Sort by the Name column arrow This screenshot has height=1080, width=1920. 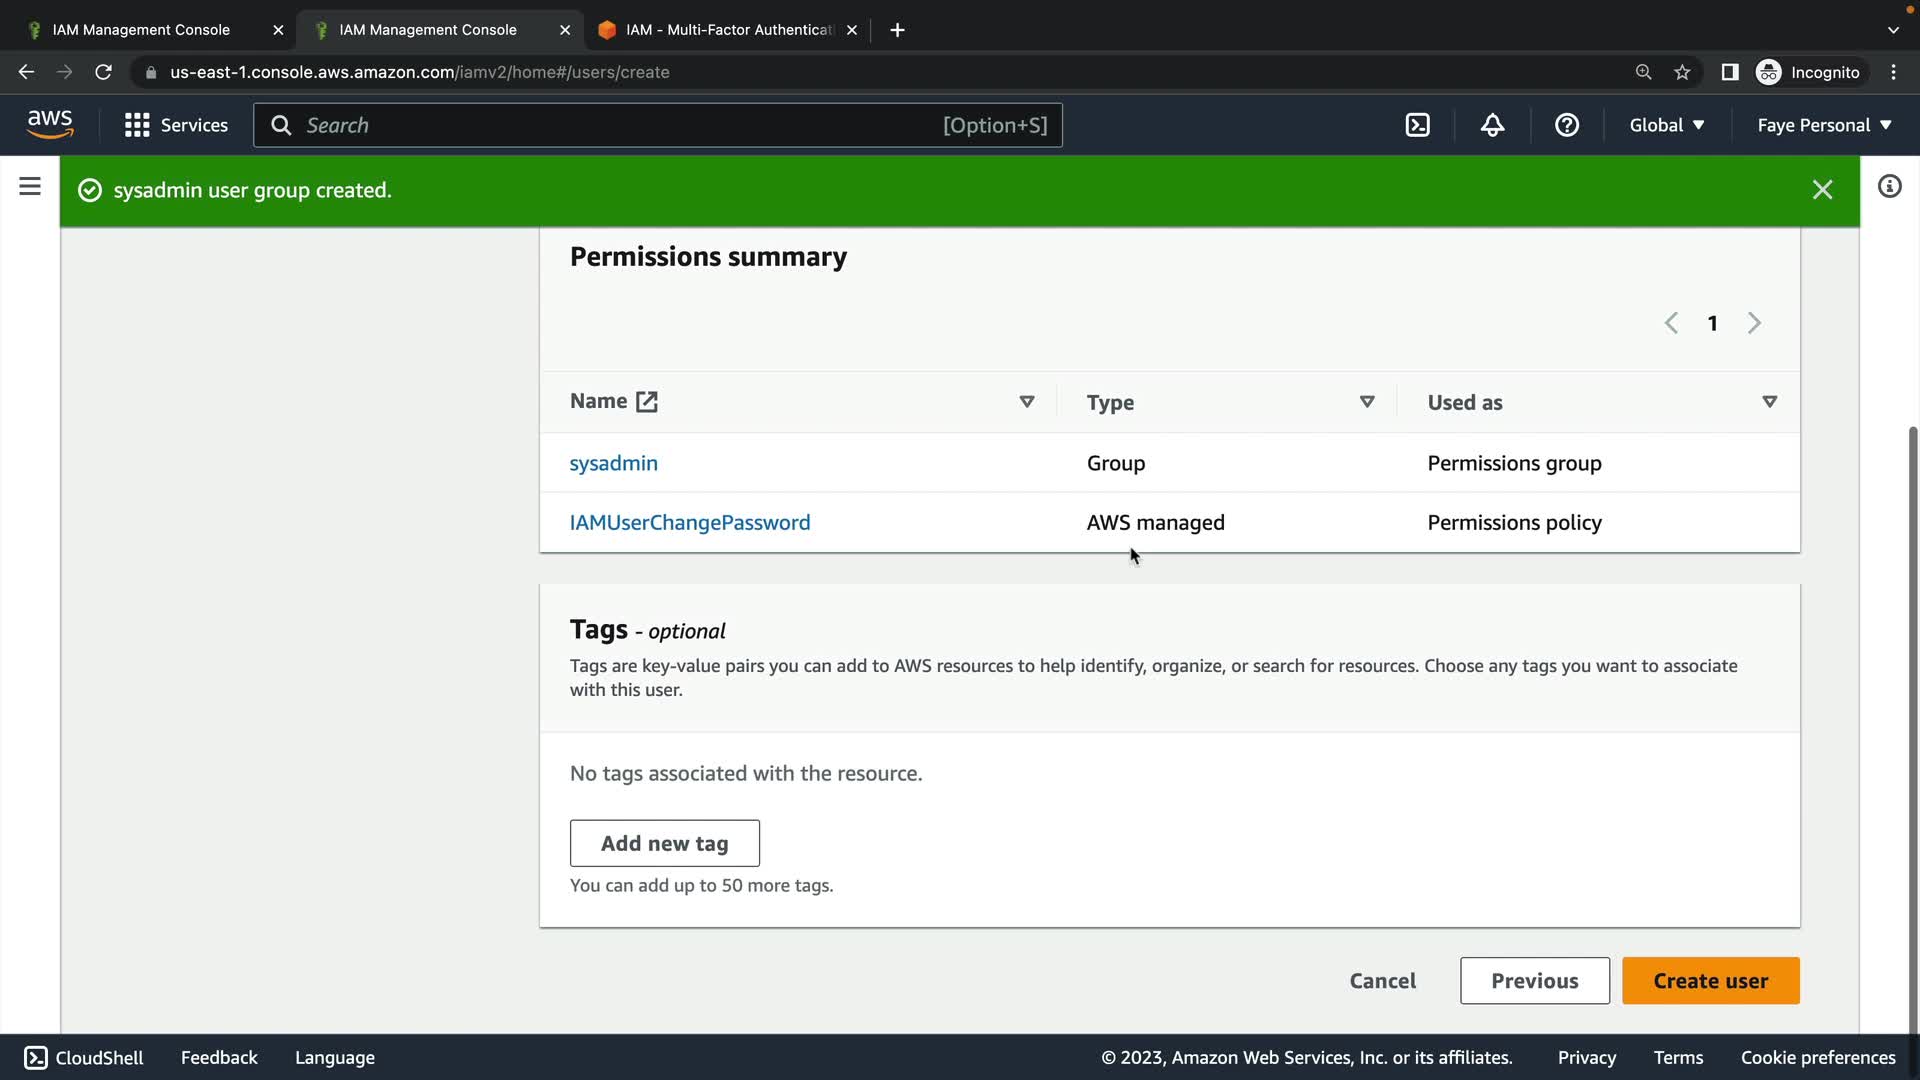coord(1026,402)
